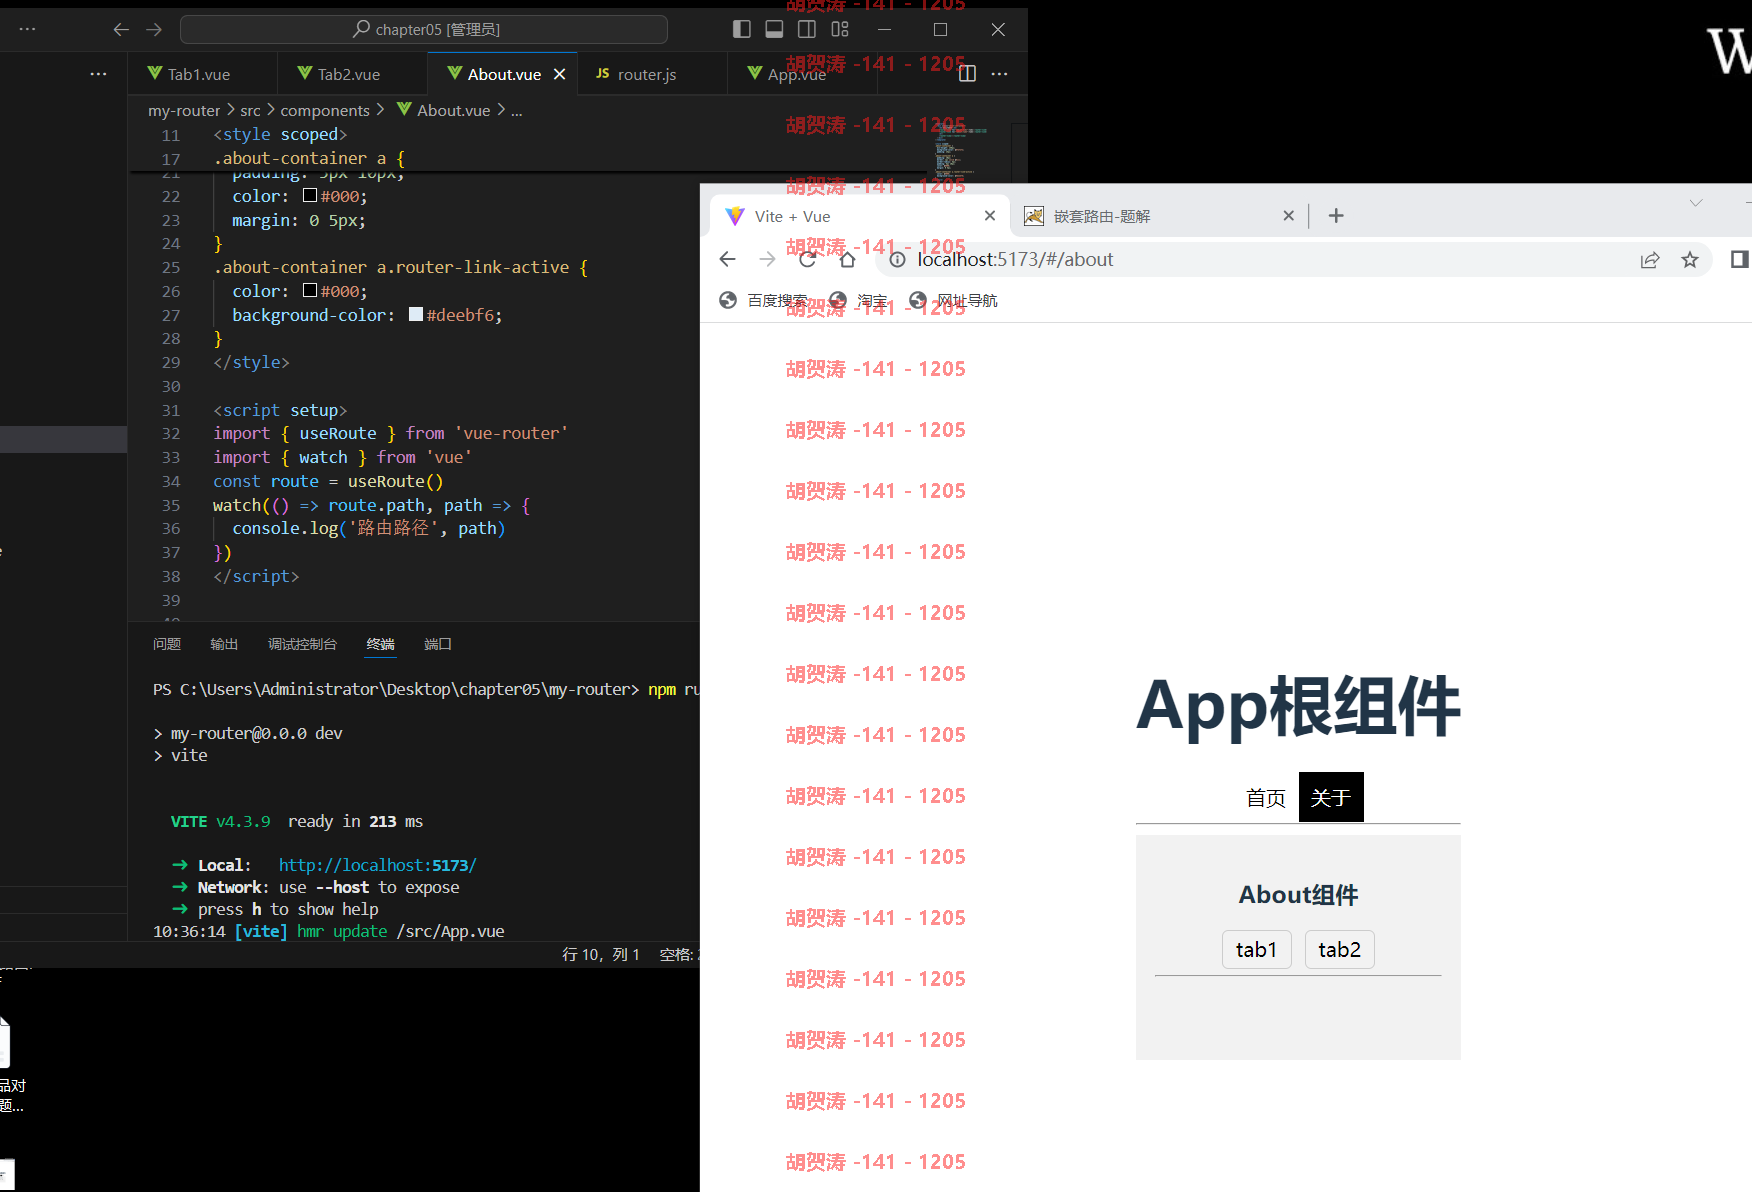Switch to the Tab2.vue editor tab

(352, 74)
